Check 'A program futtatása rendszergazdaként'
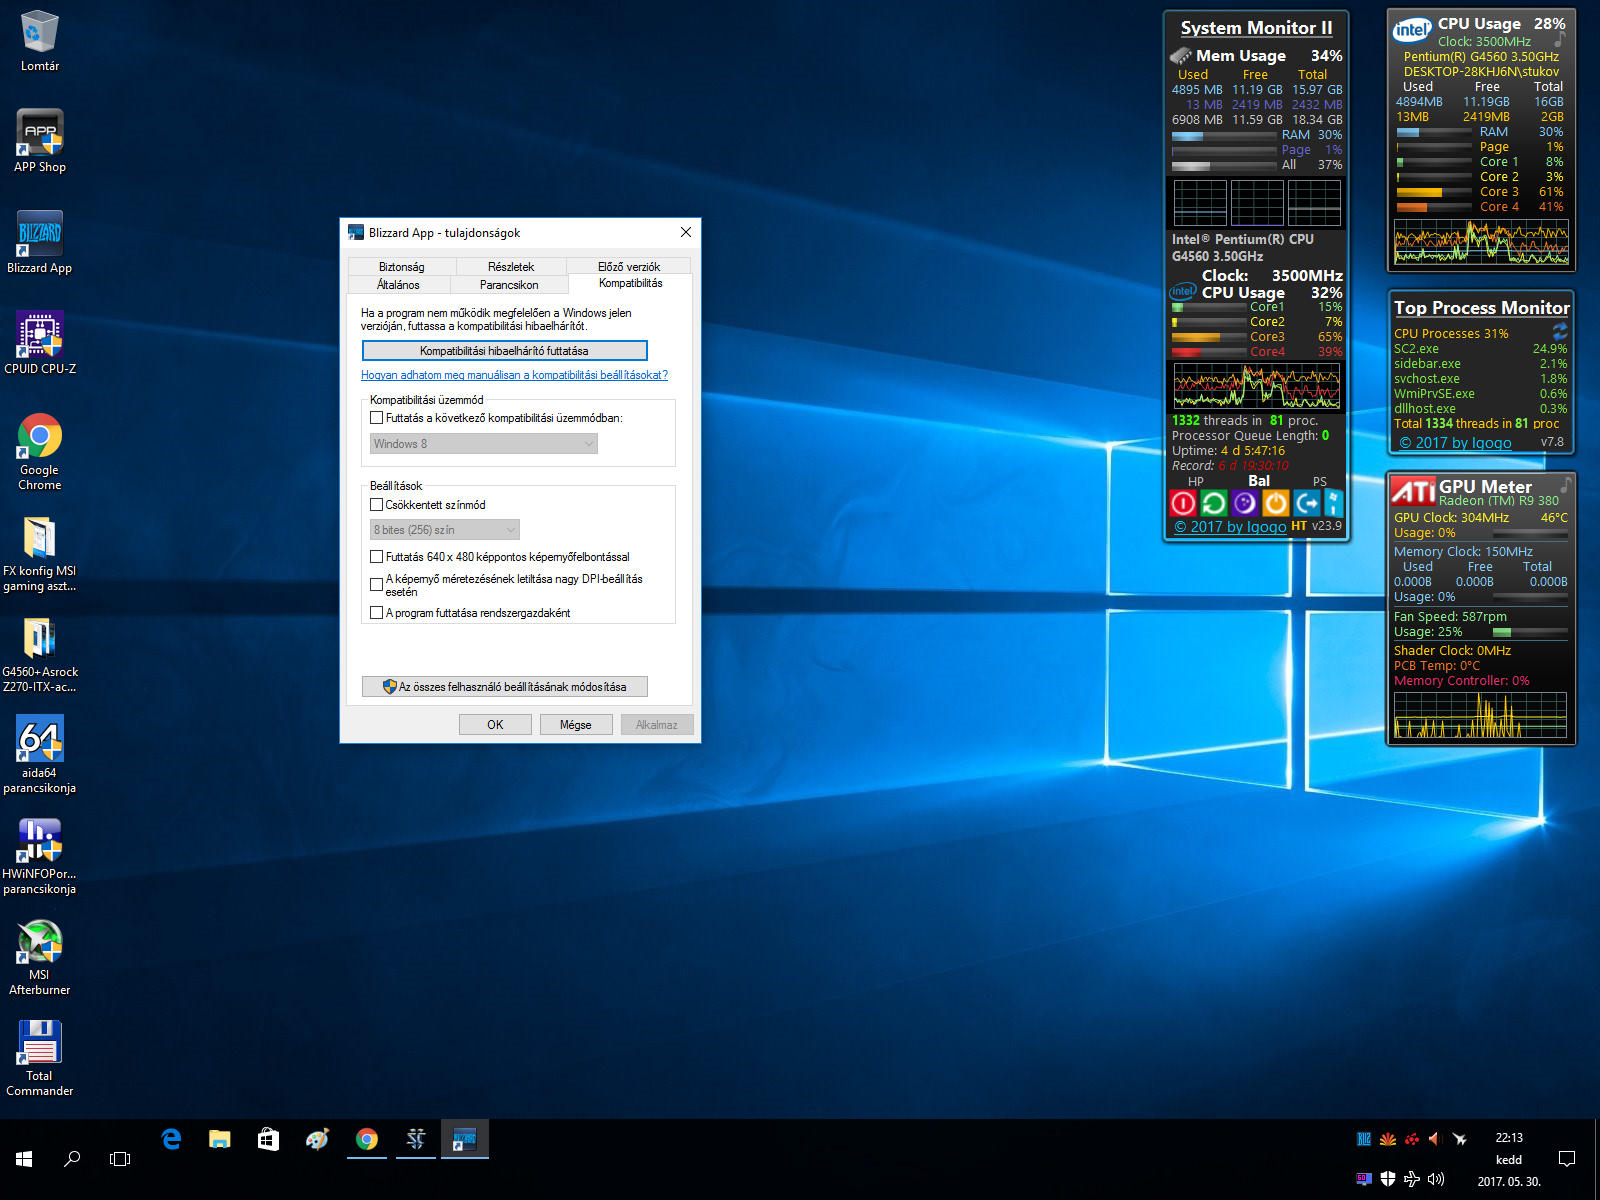The height and width of the screenshot is (1200, 1600). pos(377,613)
